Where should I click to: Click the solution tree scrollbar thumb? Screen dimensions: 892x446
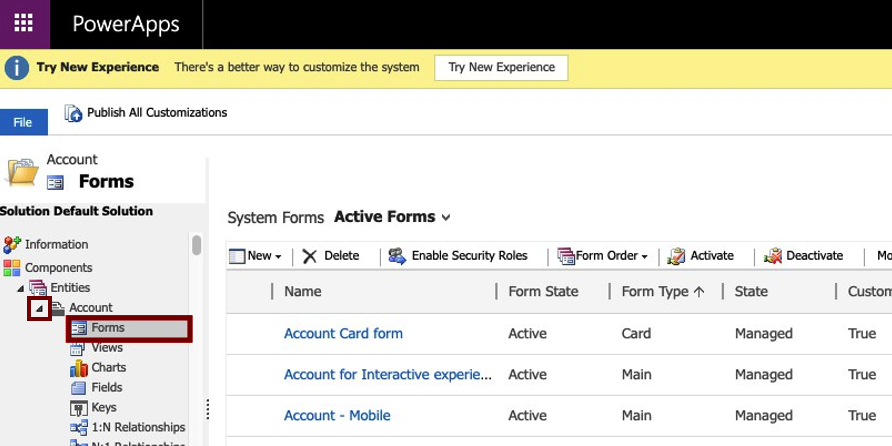click(196, 246)
